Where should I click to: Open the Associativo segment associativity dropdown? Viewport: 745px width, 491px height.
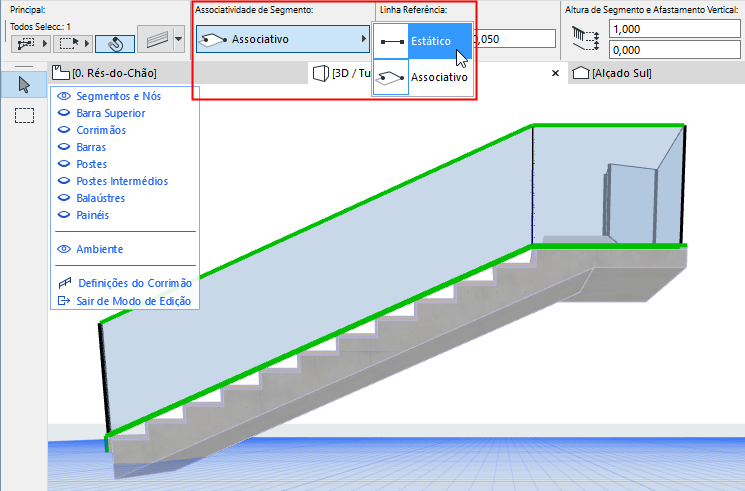pyautogui.click(x=283, y=39)
